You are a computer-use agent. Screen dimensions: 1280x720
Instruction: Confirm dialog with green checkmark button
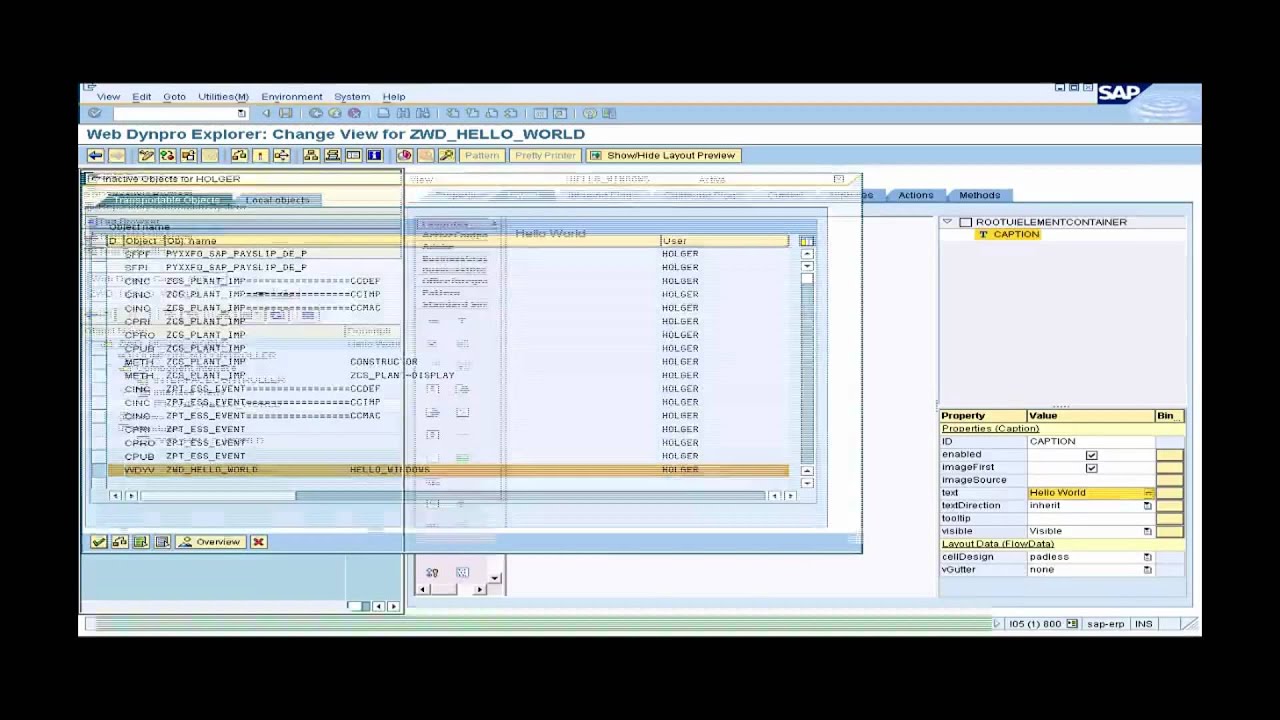[99, 542]
